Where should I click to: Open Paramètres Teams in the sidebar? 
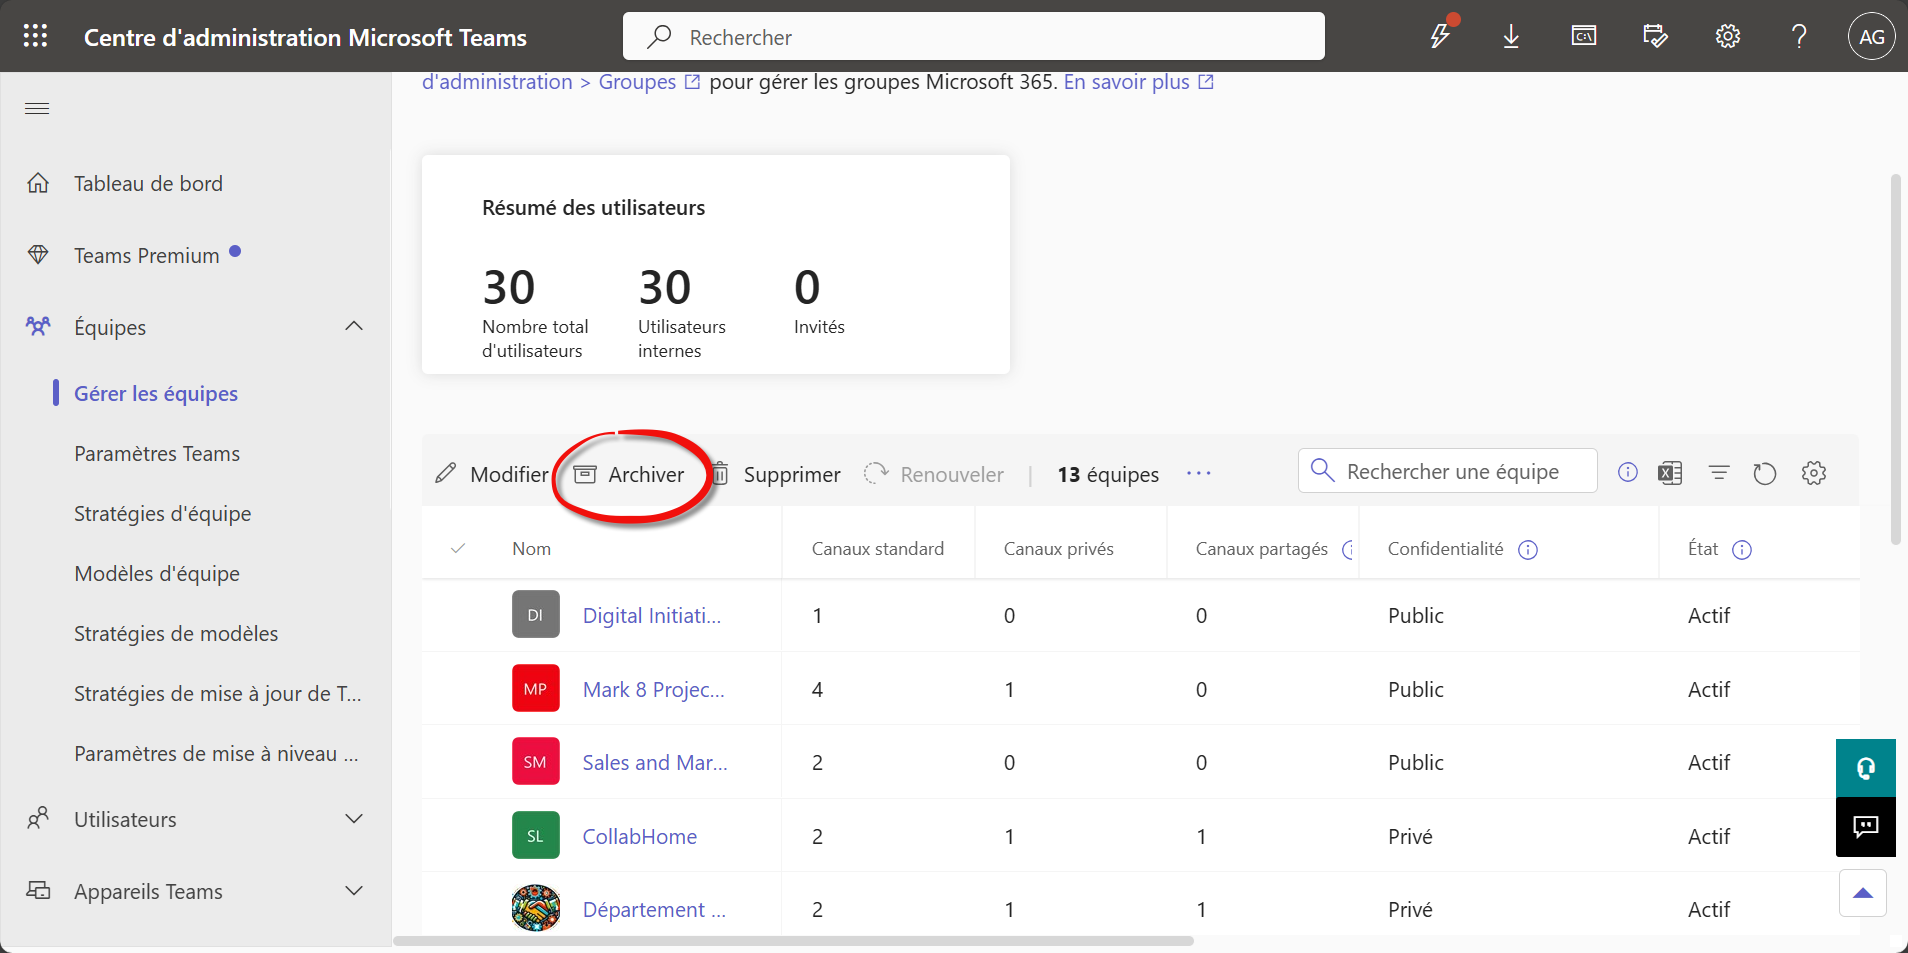157,454
